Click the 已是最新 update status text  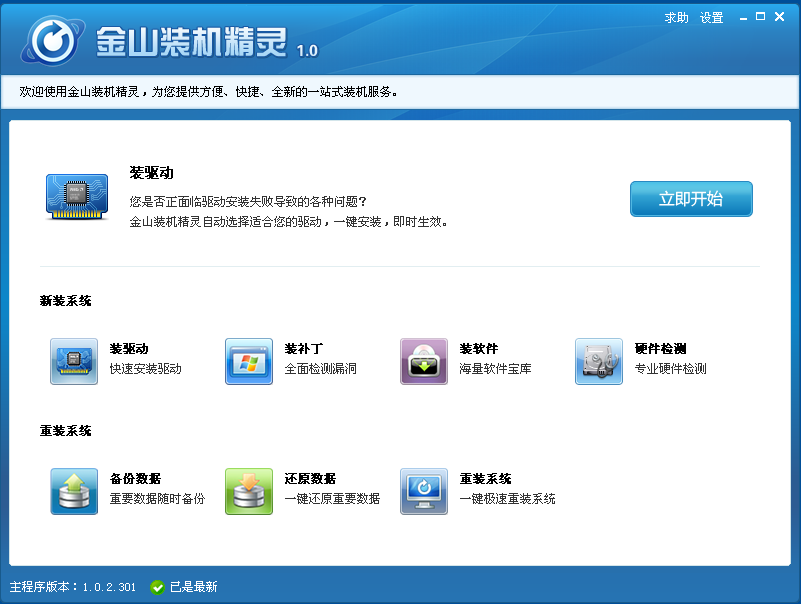tap(194, 587)
